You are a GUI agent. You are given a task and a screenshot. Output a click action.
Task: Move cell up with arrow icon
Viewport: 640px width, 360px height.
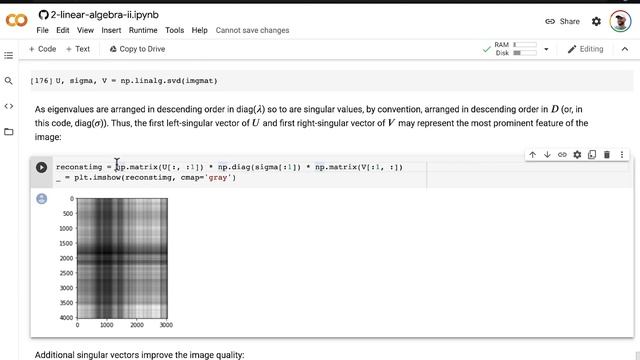click(532, 155)
